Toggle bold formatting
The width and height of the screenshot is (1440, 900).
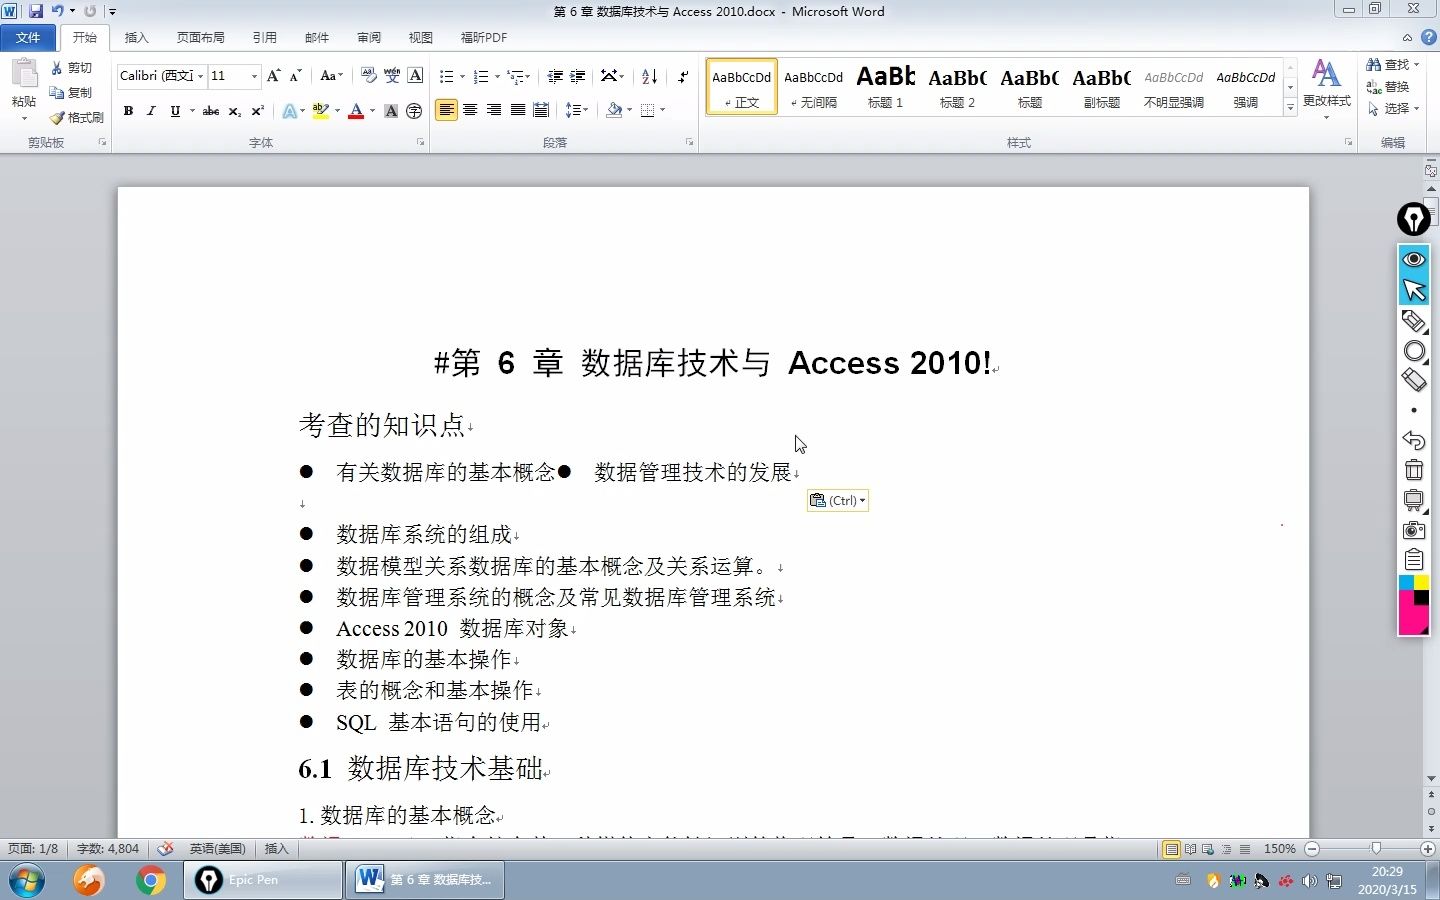pos(128,111)
